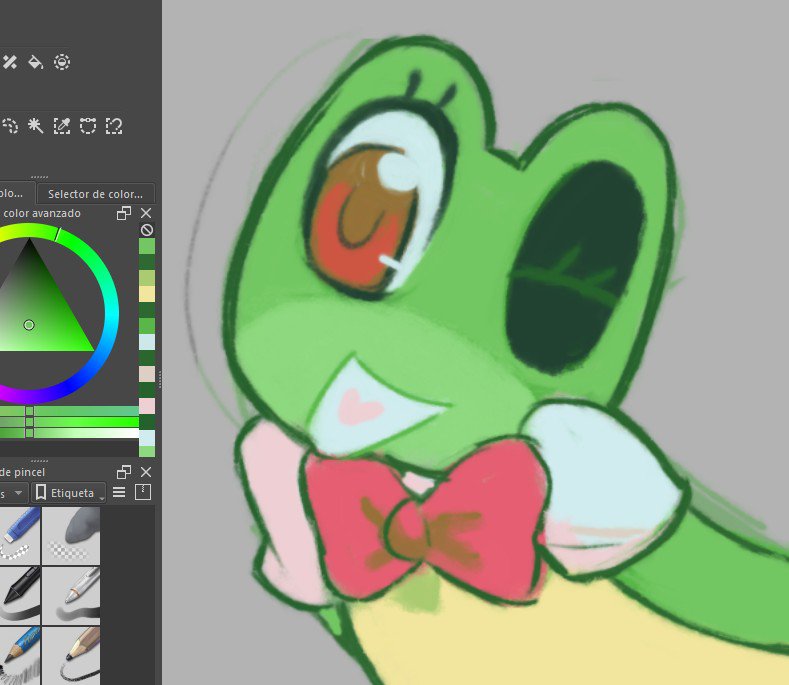Switch to the partially visible 'olo...' tab

pos(17,194)
